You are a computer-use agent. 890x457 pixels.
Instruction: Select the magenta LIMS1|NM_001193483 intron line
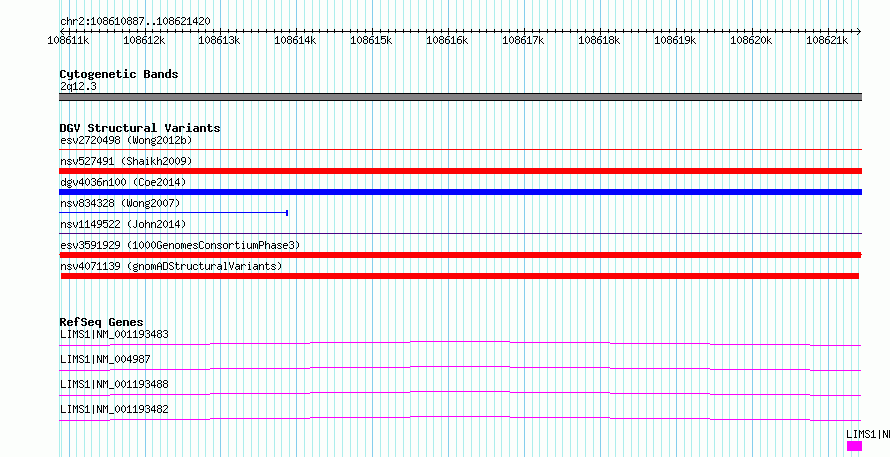(460, 343)
